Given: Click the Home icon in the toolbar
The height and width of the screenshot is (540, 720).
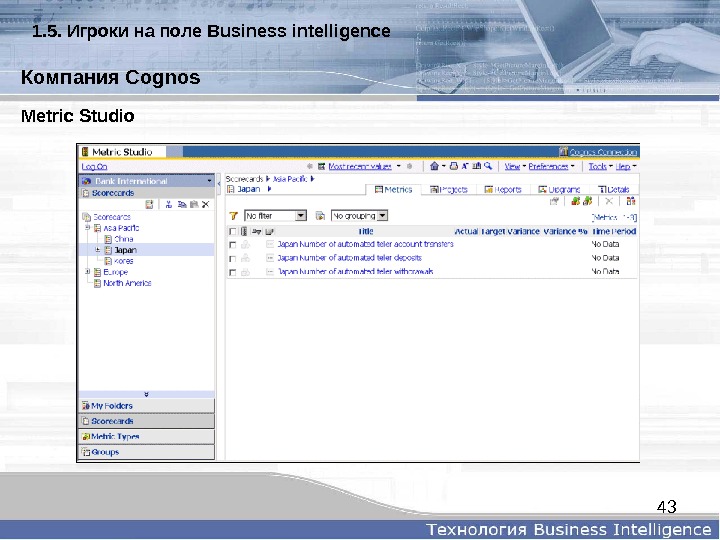Looking at the screenshot, I should coord(434,166).
